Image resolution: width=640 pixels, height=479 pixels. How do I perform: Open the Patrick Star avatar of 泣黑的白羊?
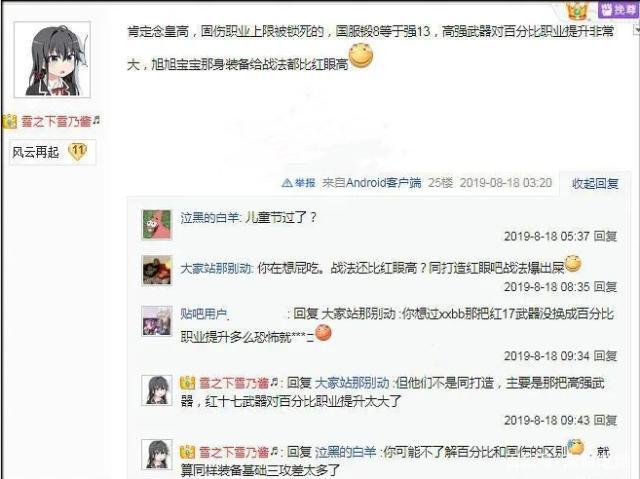[157, 224]
